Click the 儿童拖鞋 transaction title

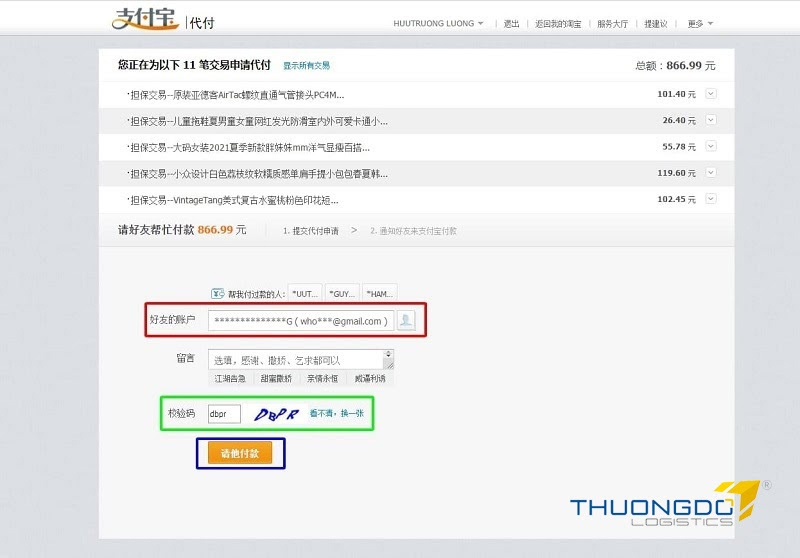coord(258,121)
